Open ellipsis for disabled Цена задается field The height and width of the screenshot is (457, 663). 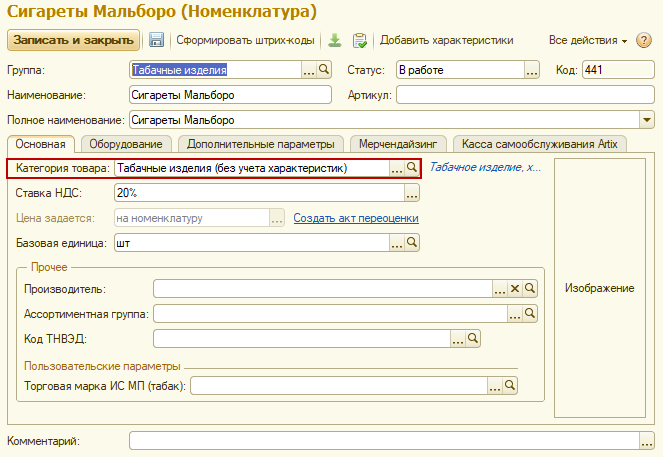[277, 218]
